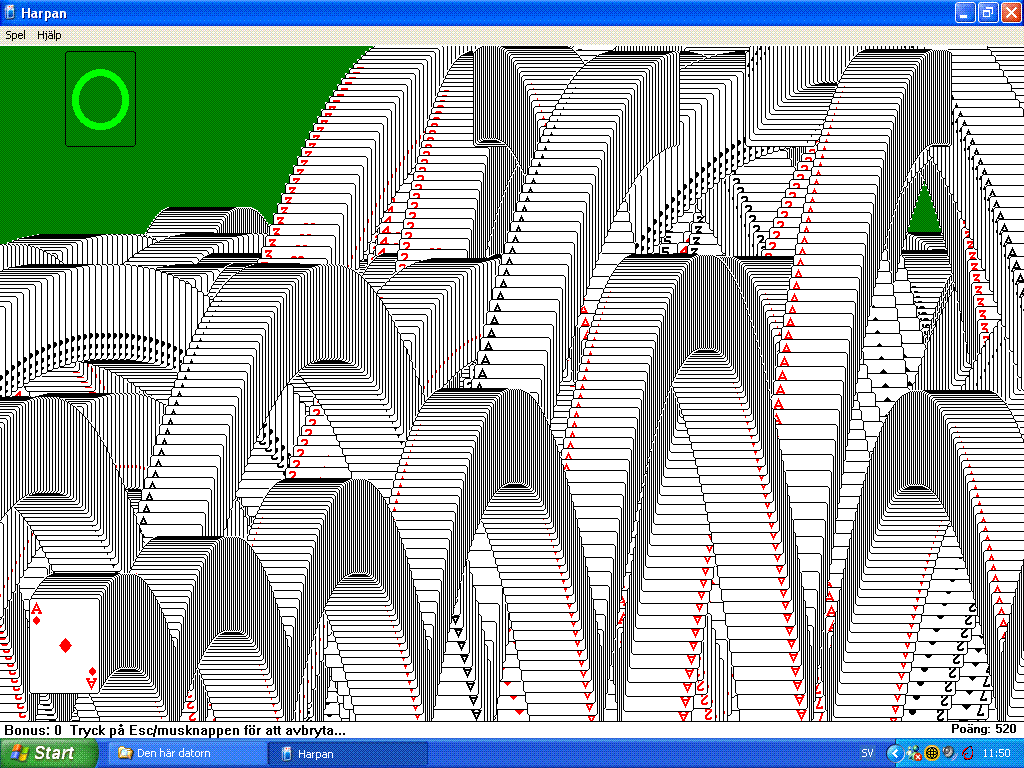Click the empty deck slot with green circle
This screenshot has height=768, width=1024.
[x=100, y=99]
